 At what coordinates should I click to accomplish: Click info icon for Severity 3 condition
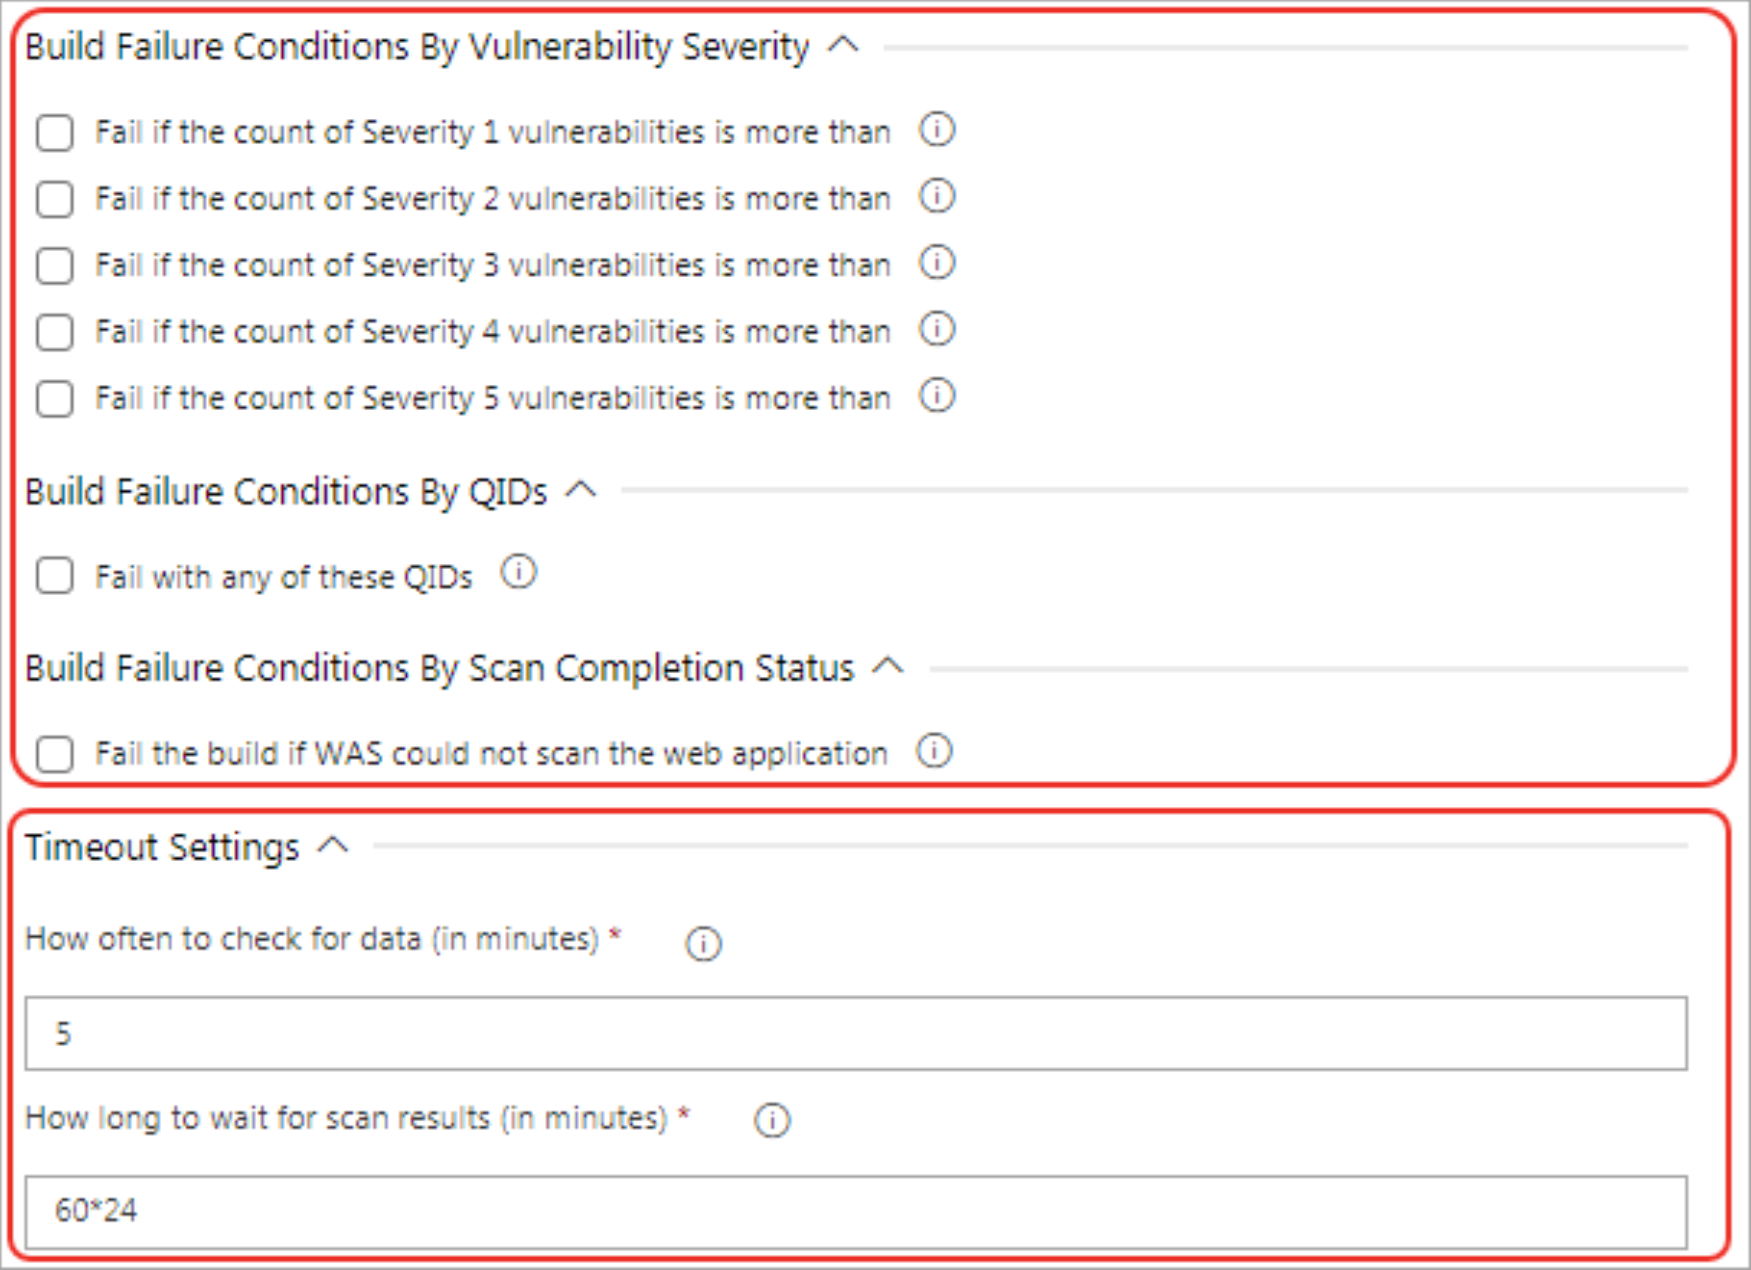[x=937, y=263]
